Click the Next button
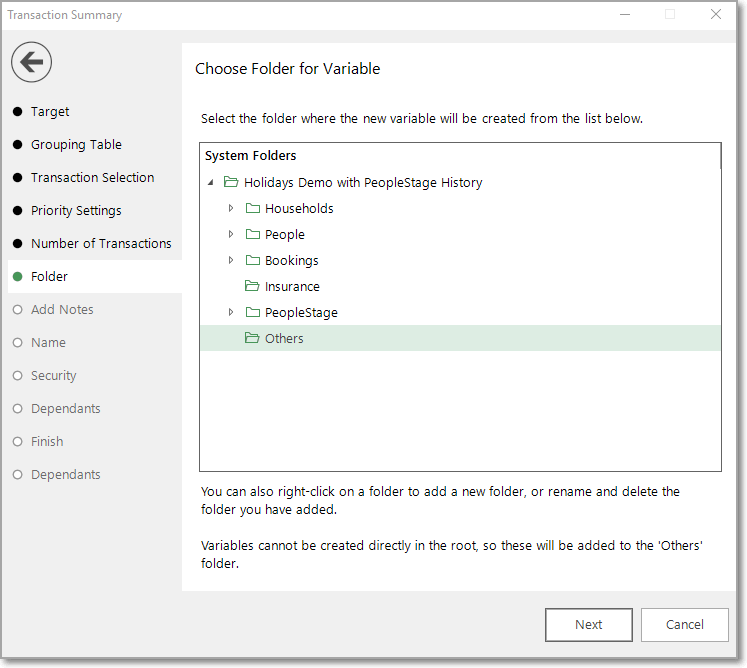 tap(589, 625)
